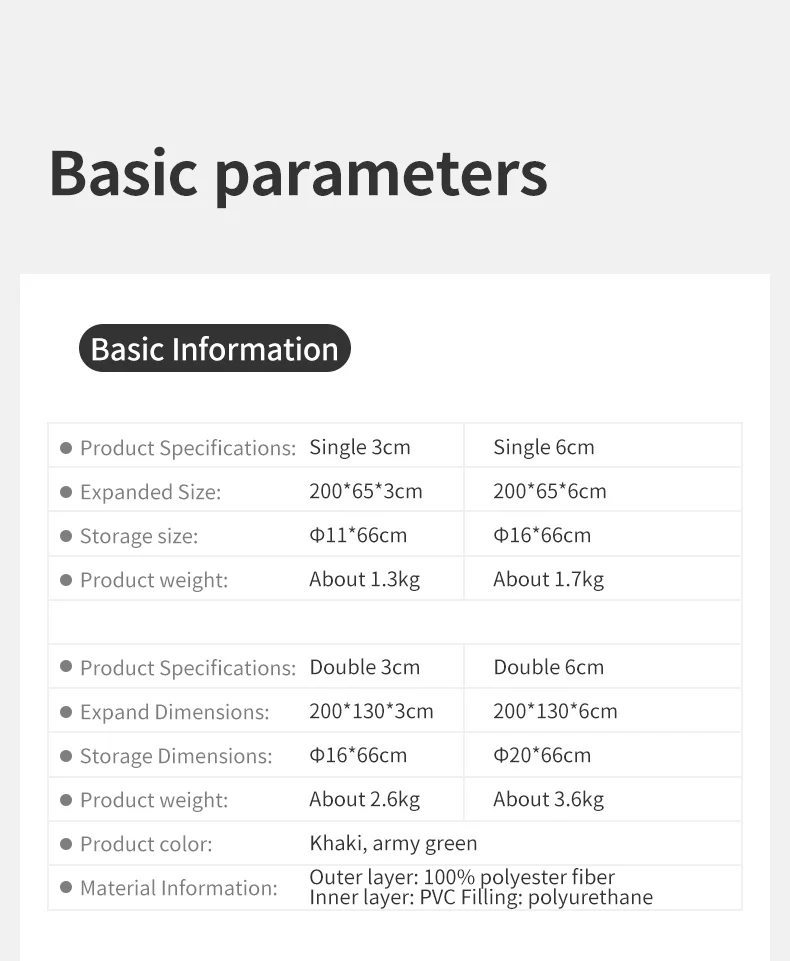Viewport: 790px width, 961px height.
Task: Click the Khaki, army green color text
Action: pyautogui.click(x=393, y=844)
